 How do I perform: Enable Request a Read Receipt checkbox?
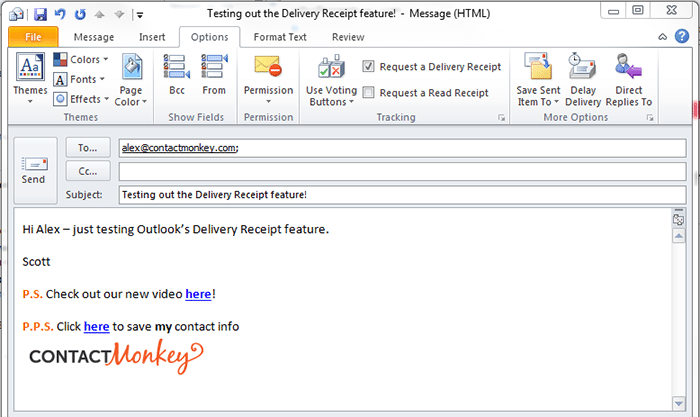369,93
